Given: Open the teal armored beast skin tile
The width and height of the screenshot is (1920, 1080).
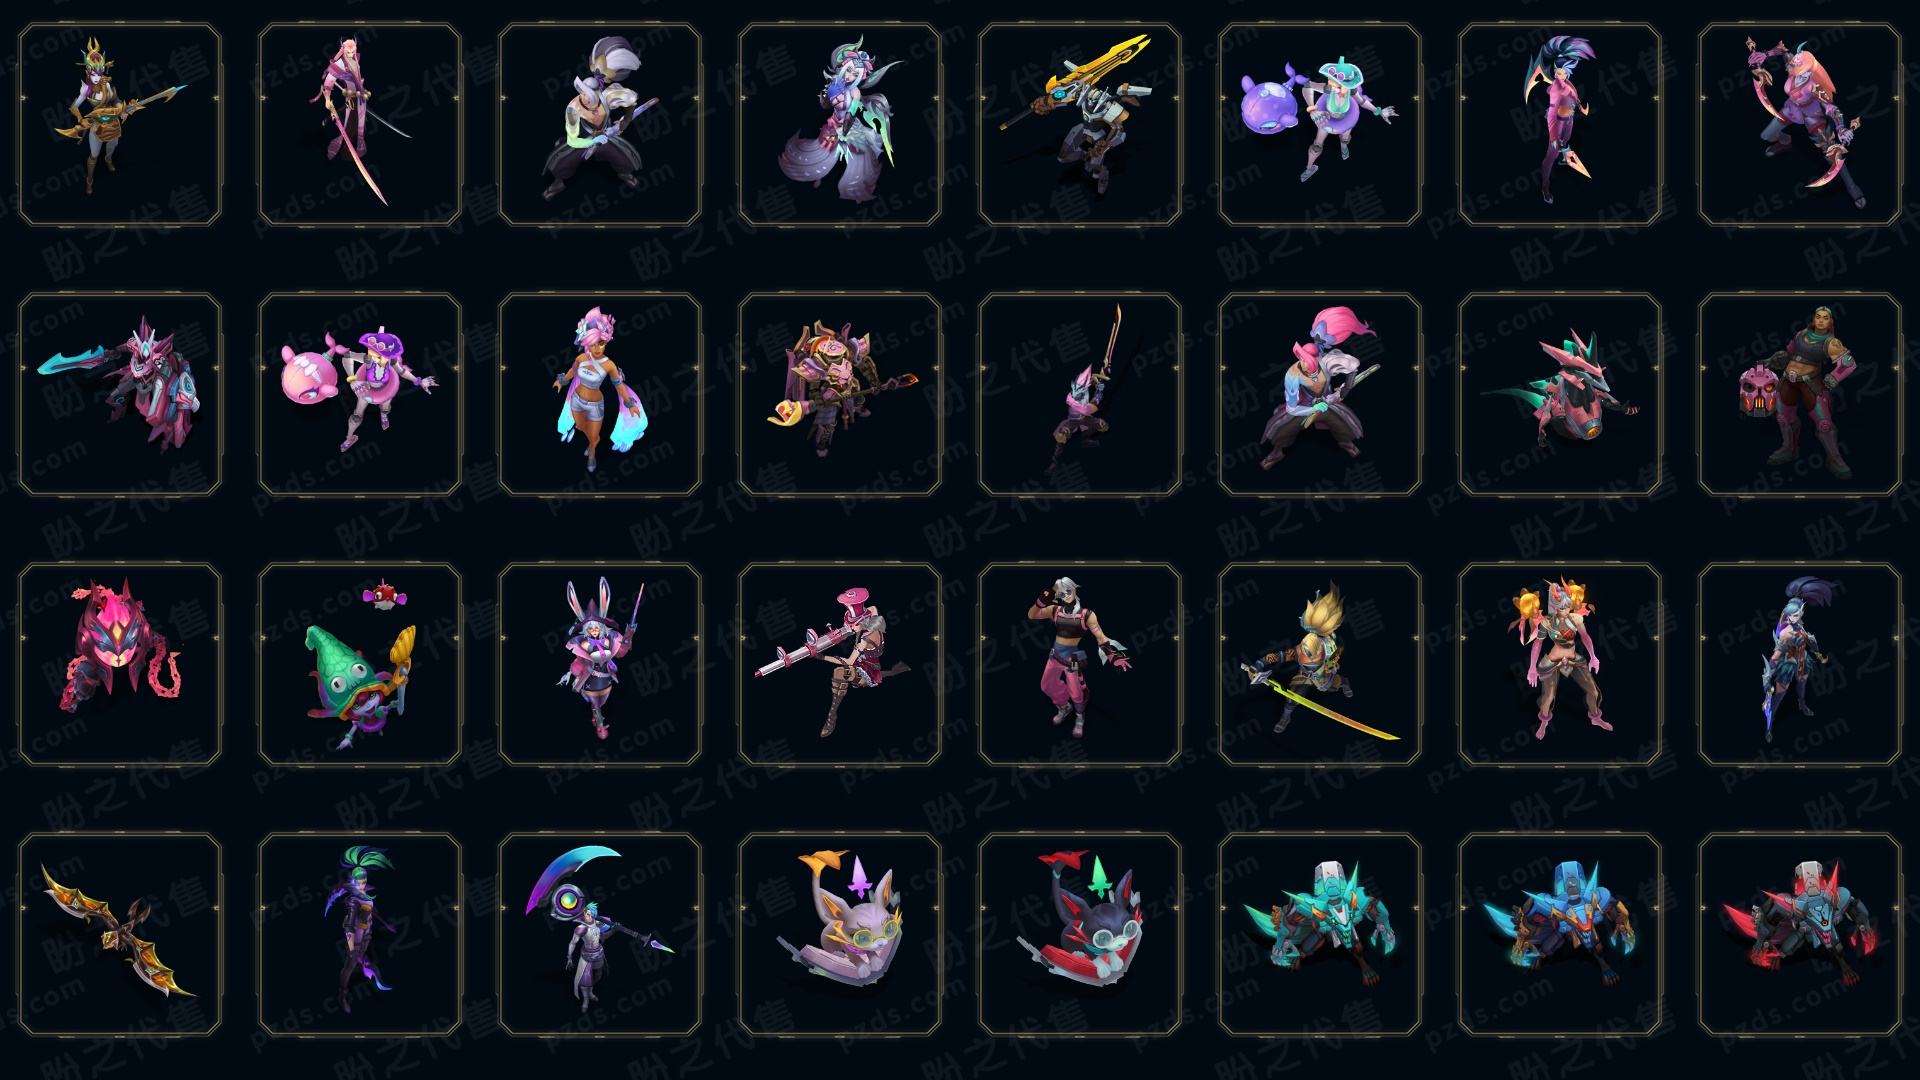Looking at the screenshot, I should click(1320, 934).
